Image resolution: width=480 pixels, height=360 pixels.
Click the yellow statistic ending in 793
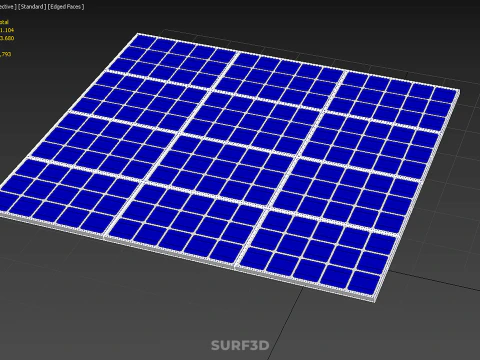click(x=6, y=54)
